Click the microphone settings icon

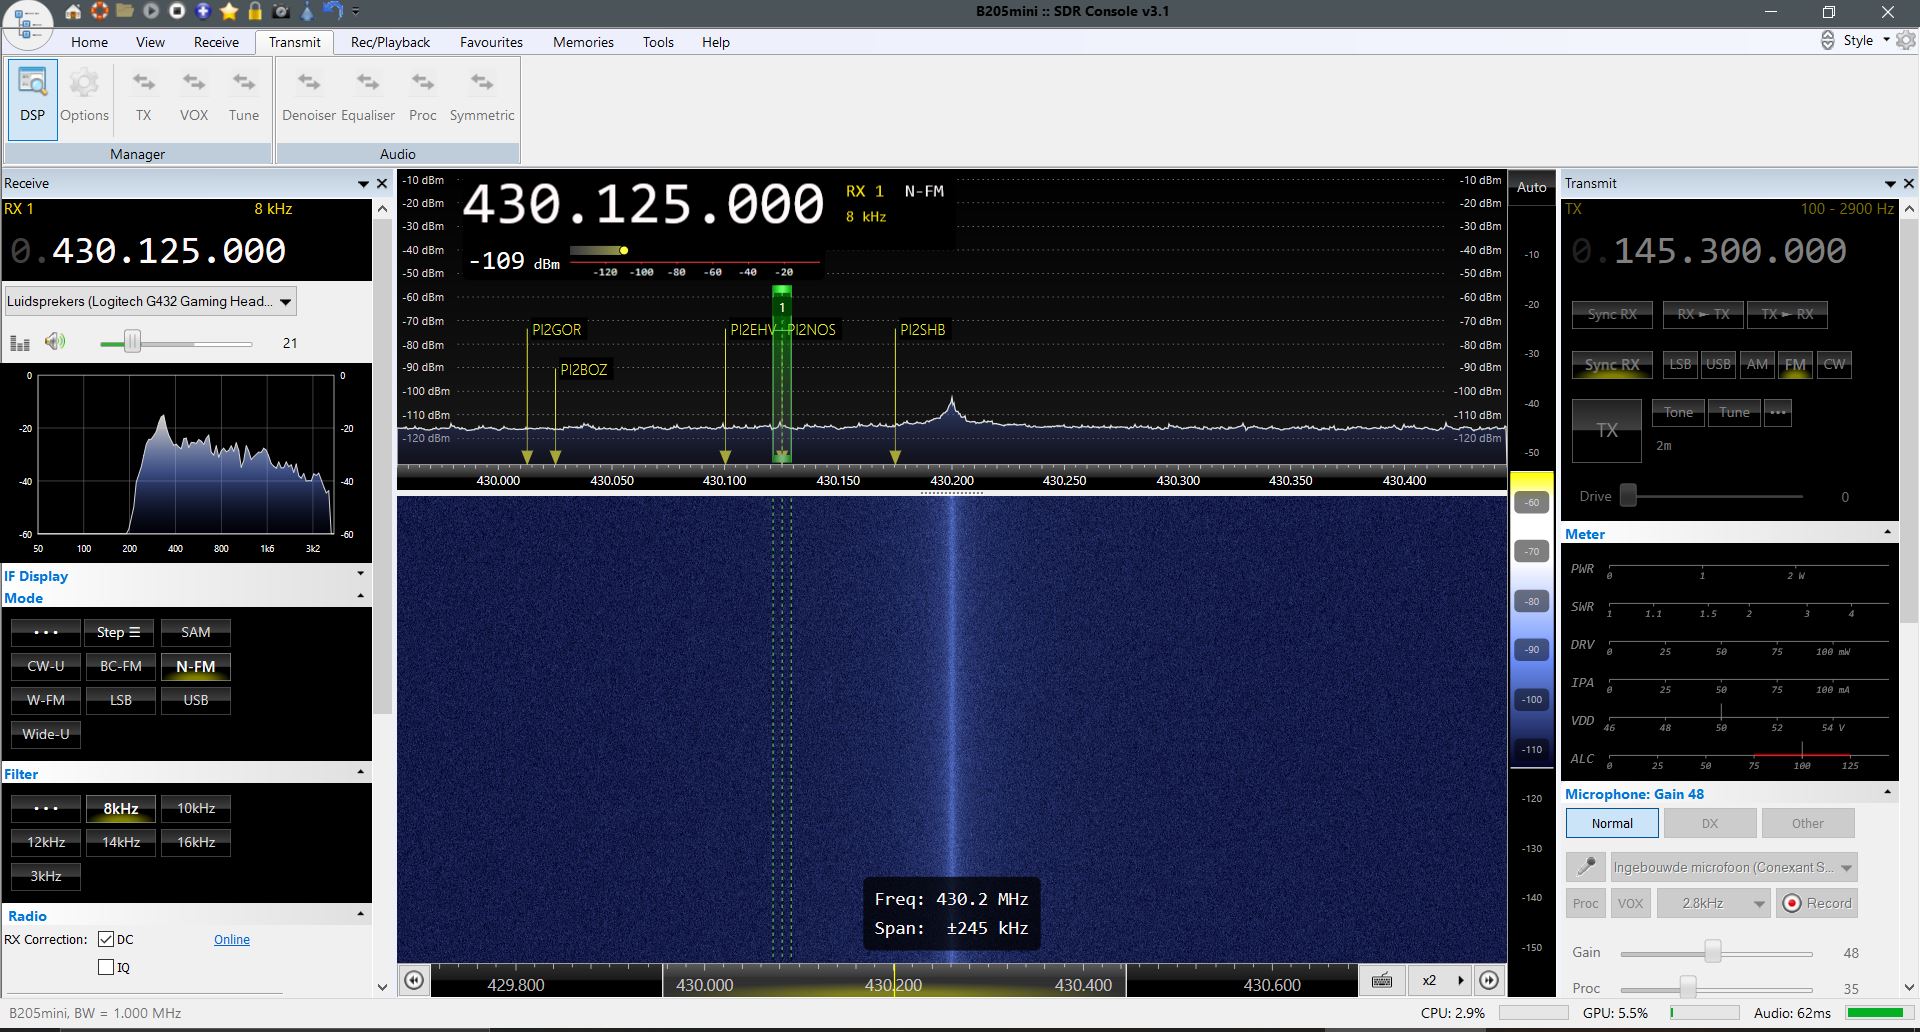coord(1585,867)
